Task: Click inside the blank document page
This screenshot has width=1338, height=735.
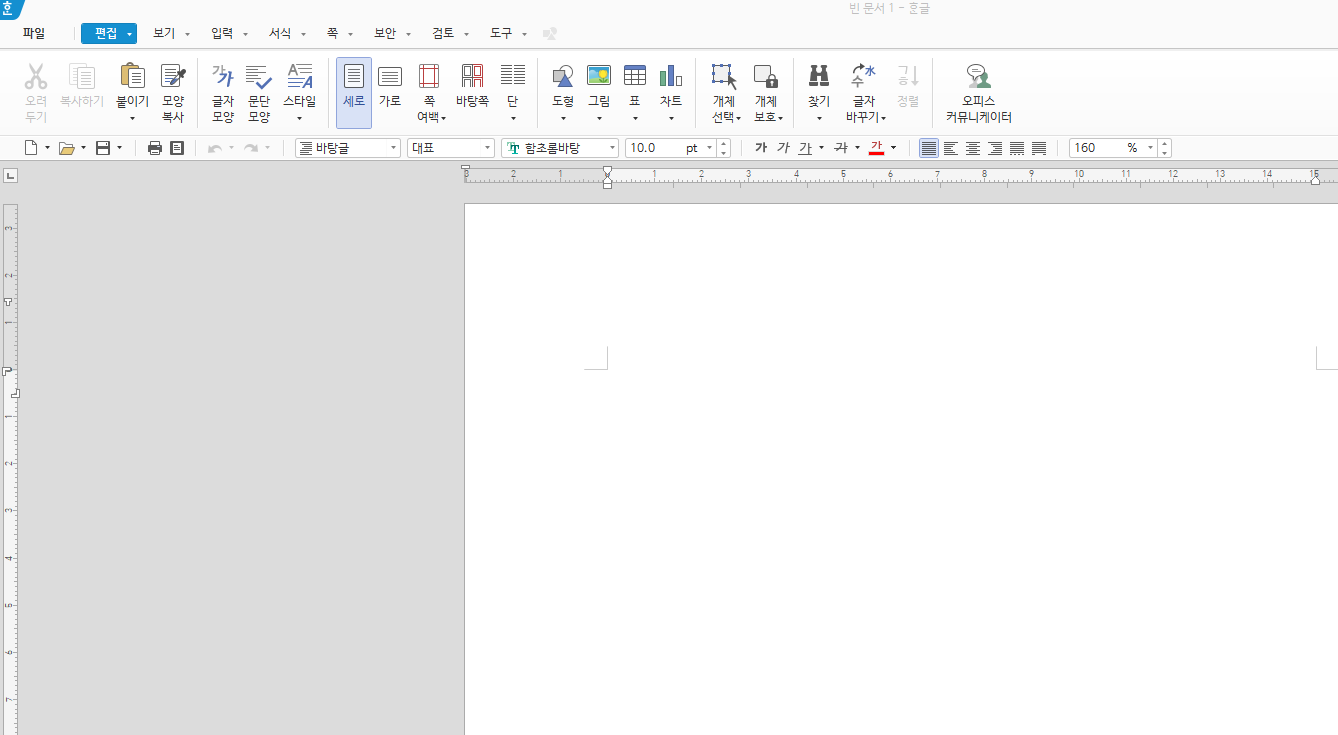Action: 900,470
